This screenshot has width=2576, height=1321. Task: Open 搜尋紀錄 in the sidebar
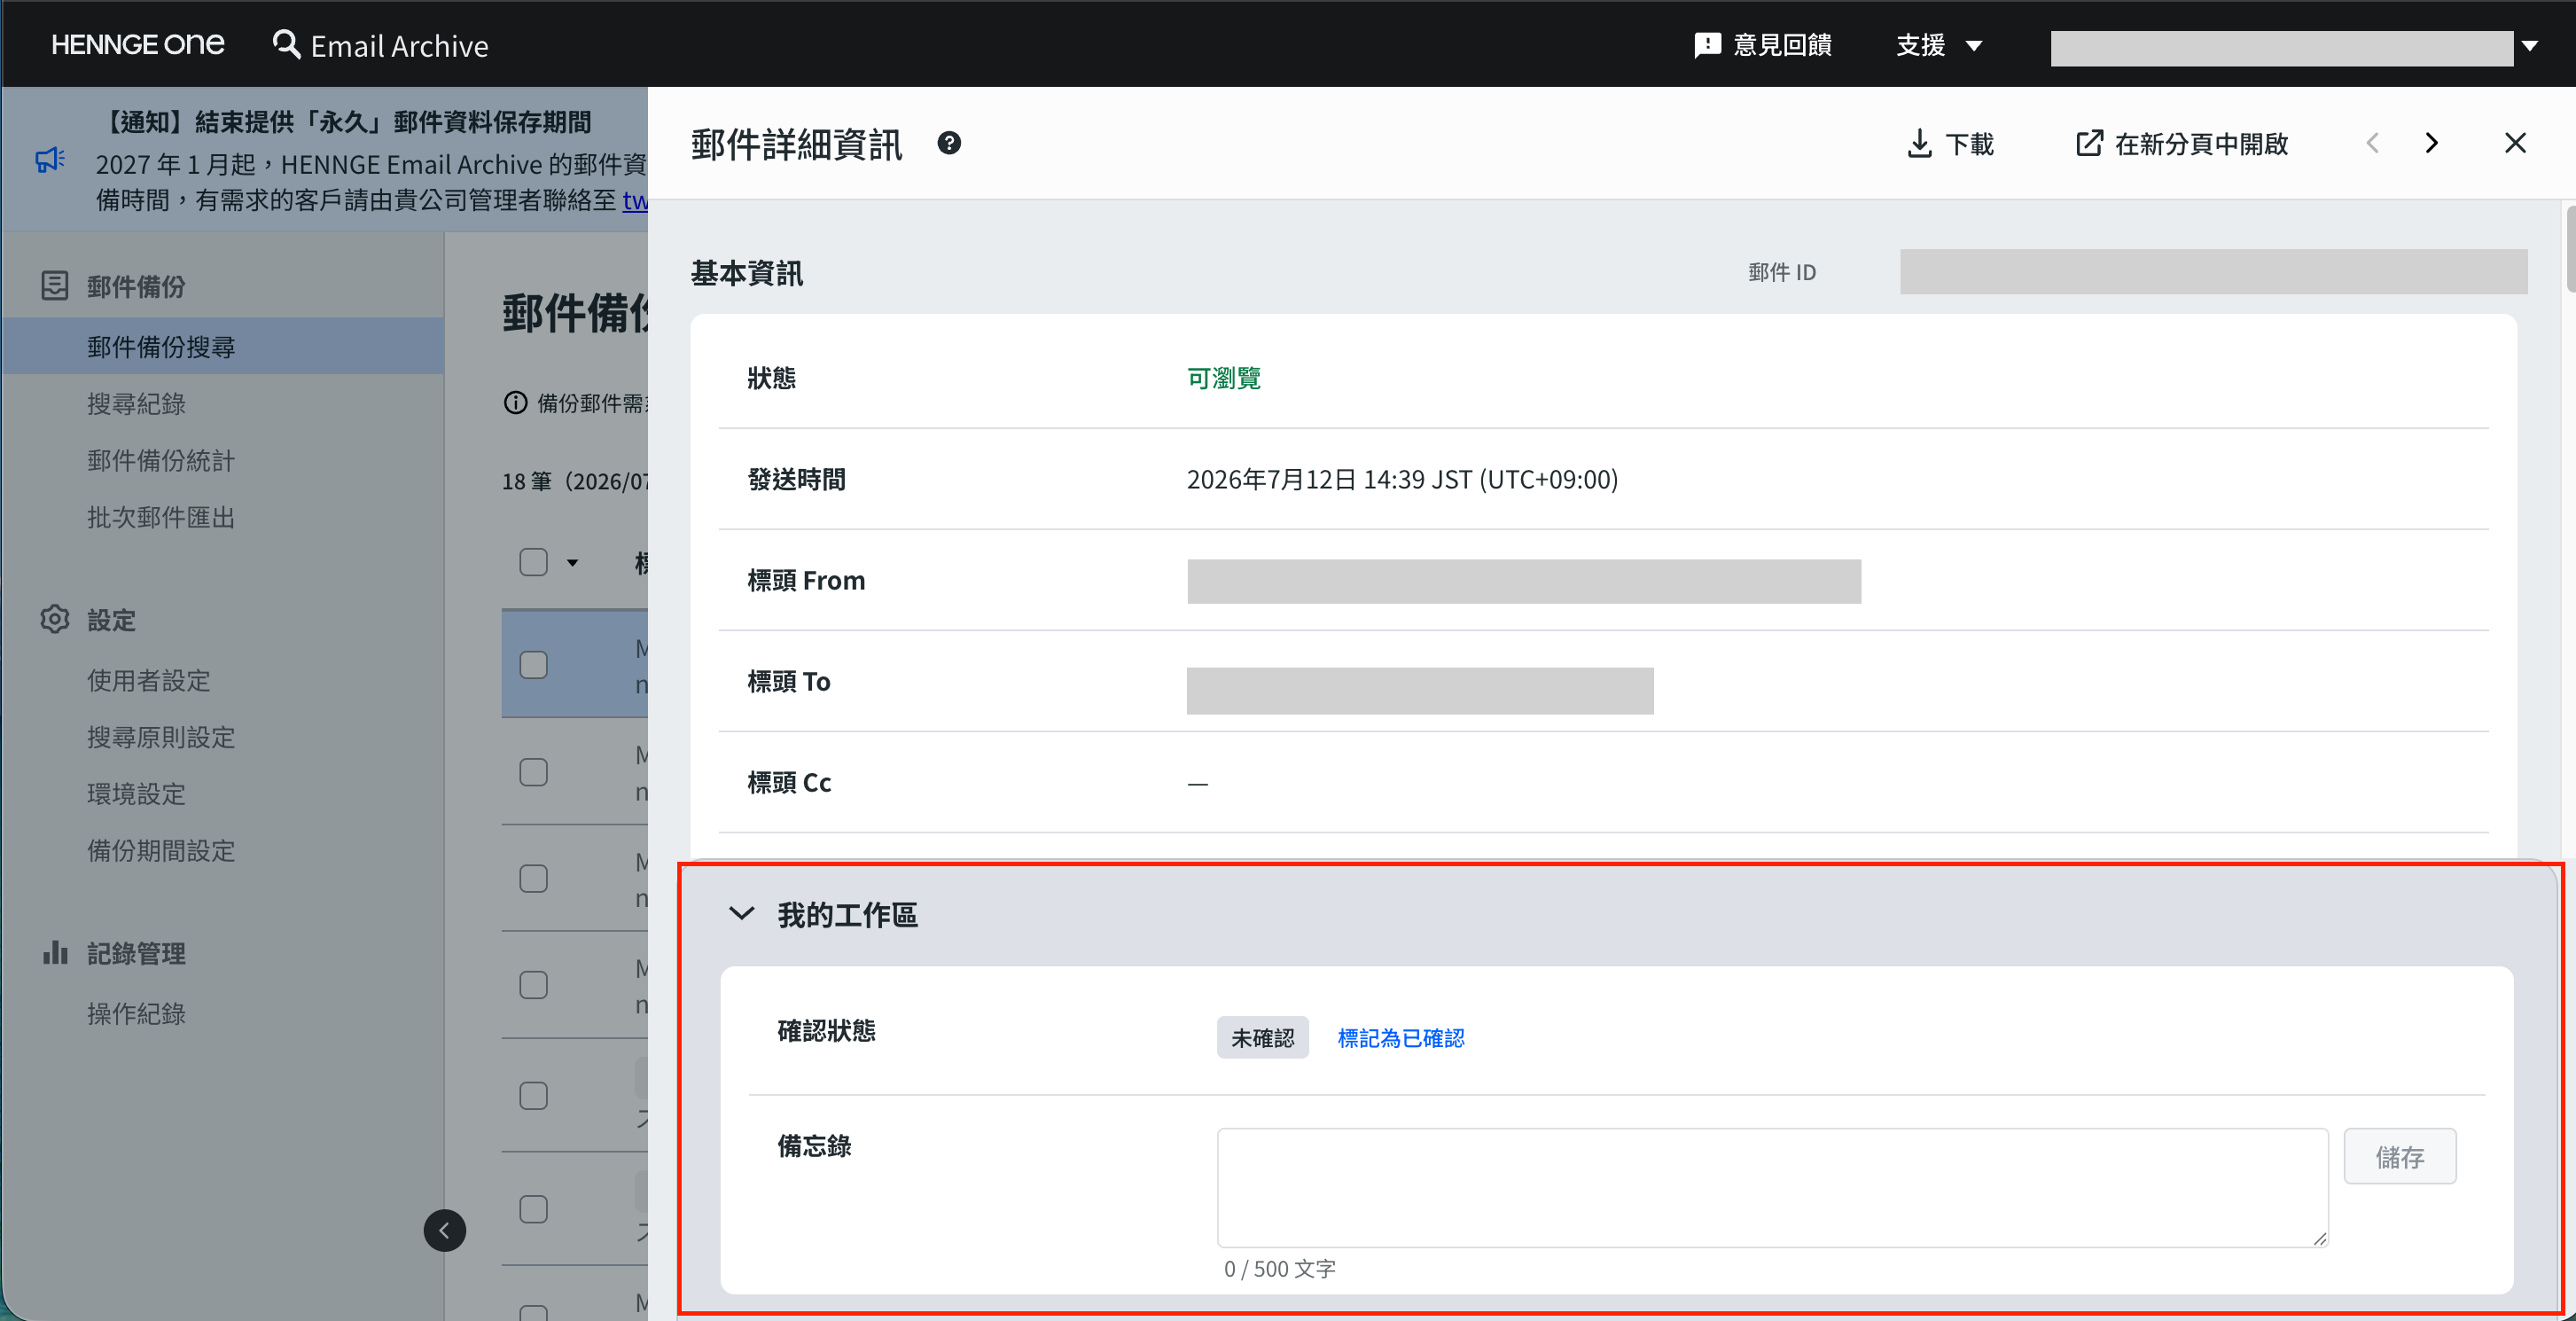(136, 403)
